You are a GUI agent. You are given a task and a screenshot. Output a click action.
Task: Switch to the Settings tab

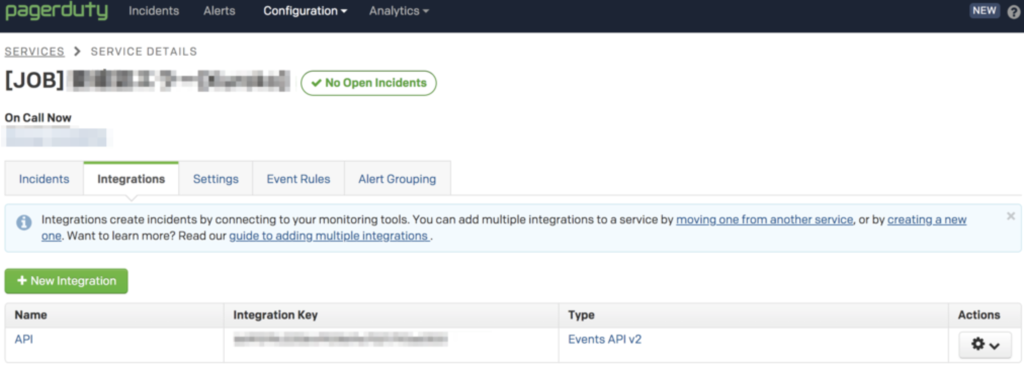216,179
